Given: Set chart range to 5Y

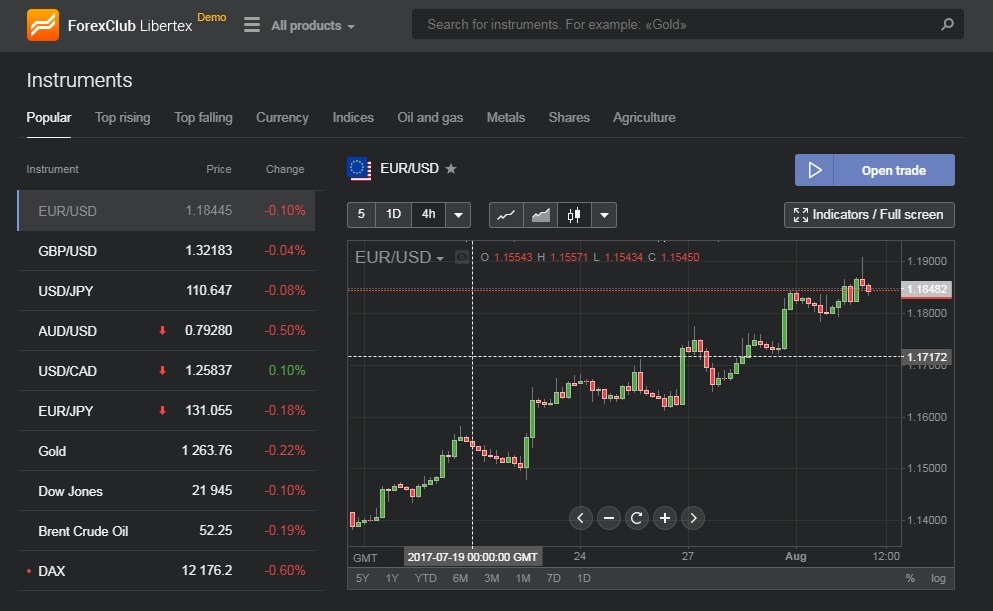Looking at the screenshot, I should point(362,578).
